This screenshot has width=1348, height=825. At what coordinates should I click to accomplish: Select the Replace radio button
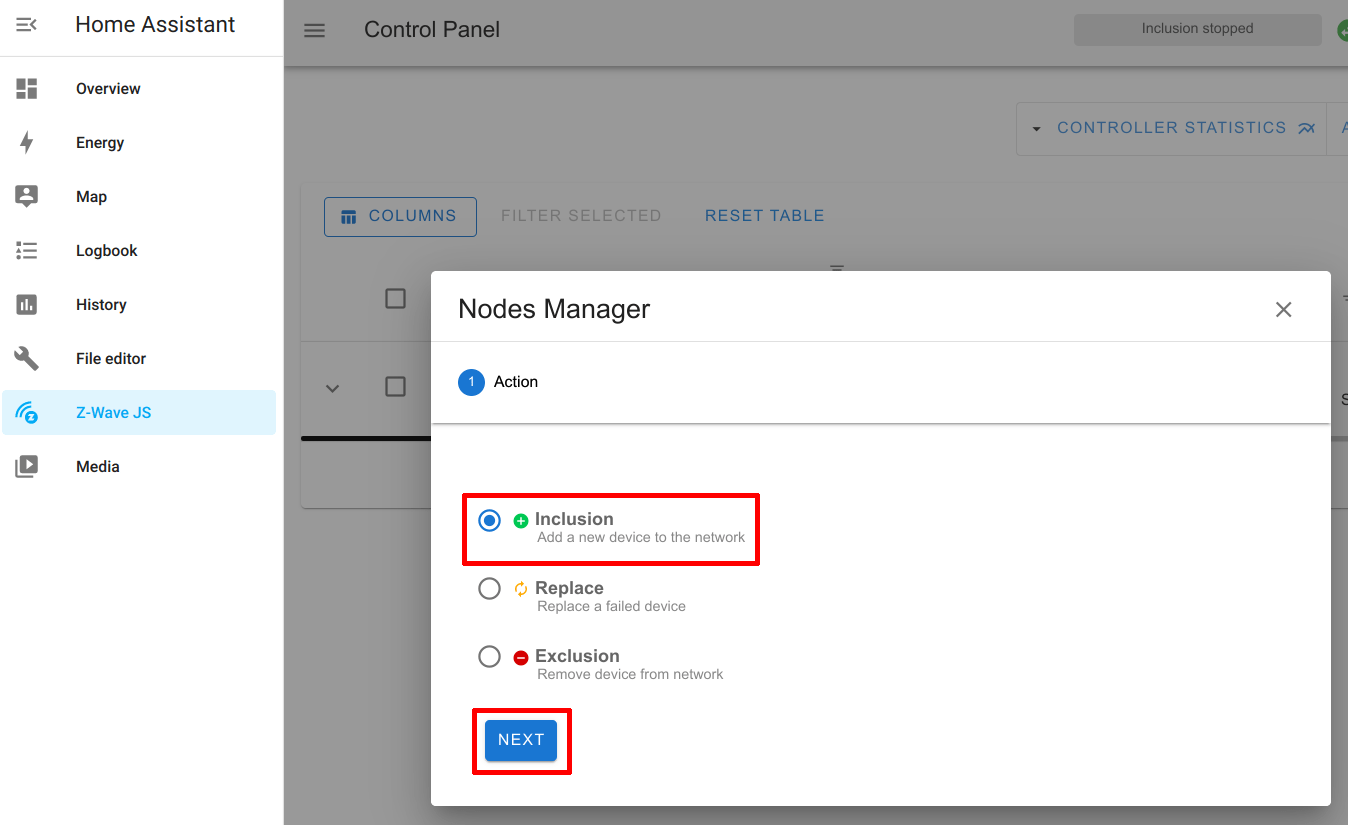489,588
